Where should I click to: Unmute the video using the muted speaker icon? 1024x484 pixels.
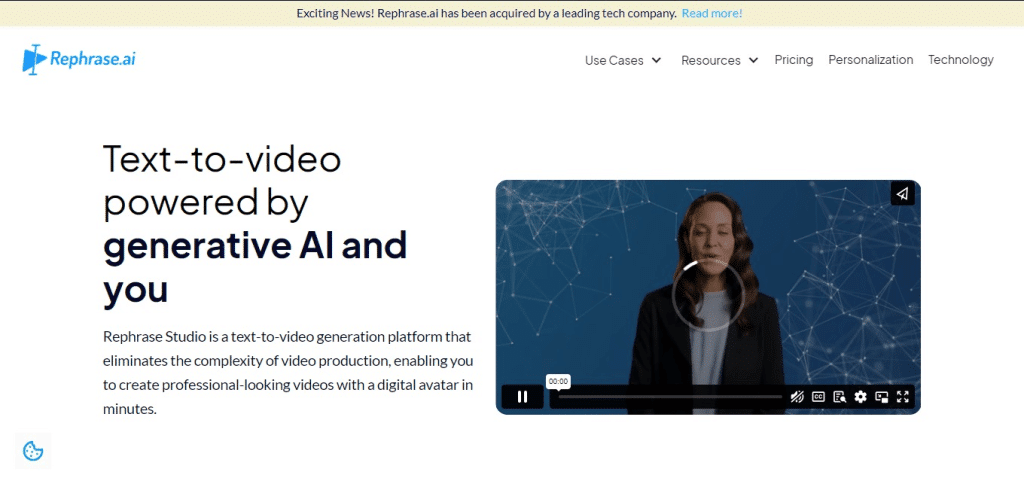[797, 396]
